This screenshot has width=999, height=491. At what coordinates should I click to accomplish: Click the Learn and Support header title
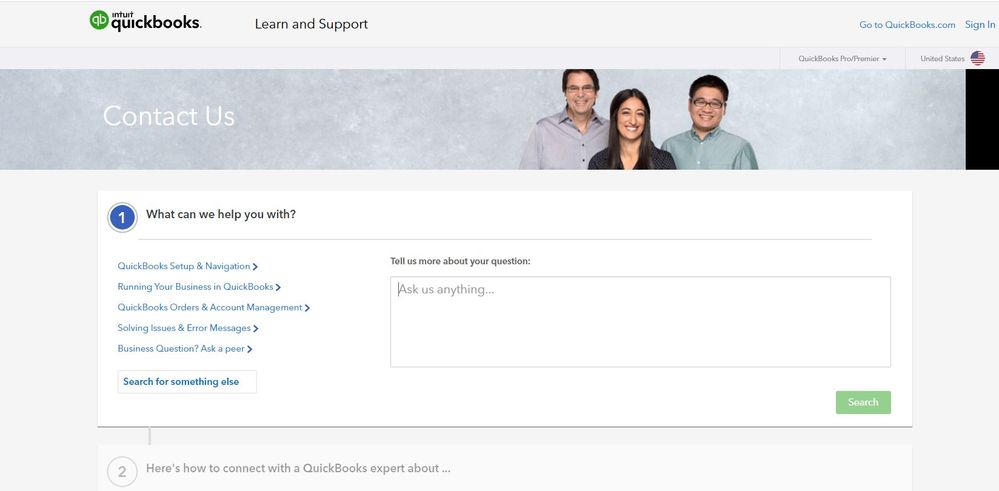click(x=311, y=24)
